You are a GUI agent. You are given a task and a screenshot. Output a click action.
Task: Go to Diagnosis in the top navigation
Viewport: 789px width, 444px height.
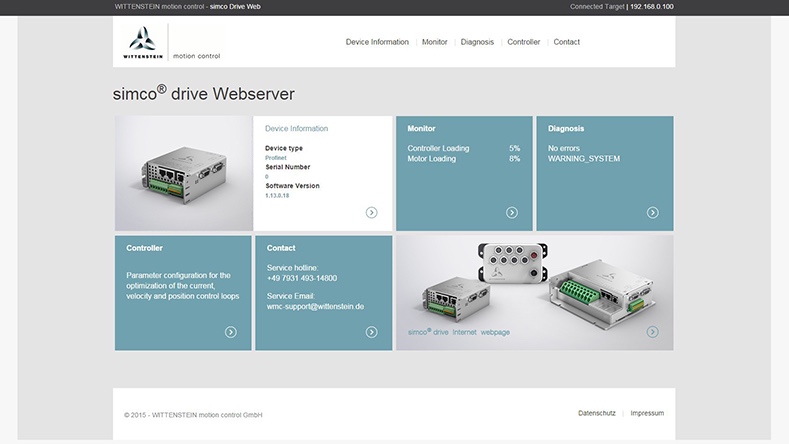click(x=477, y=42)
